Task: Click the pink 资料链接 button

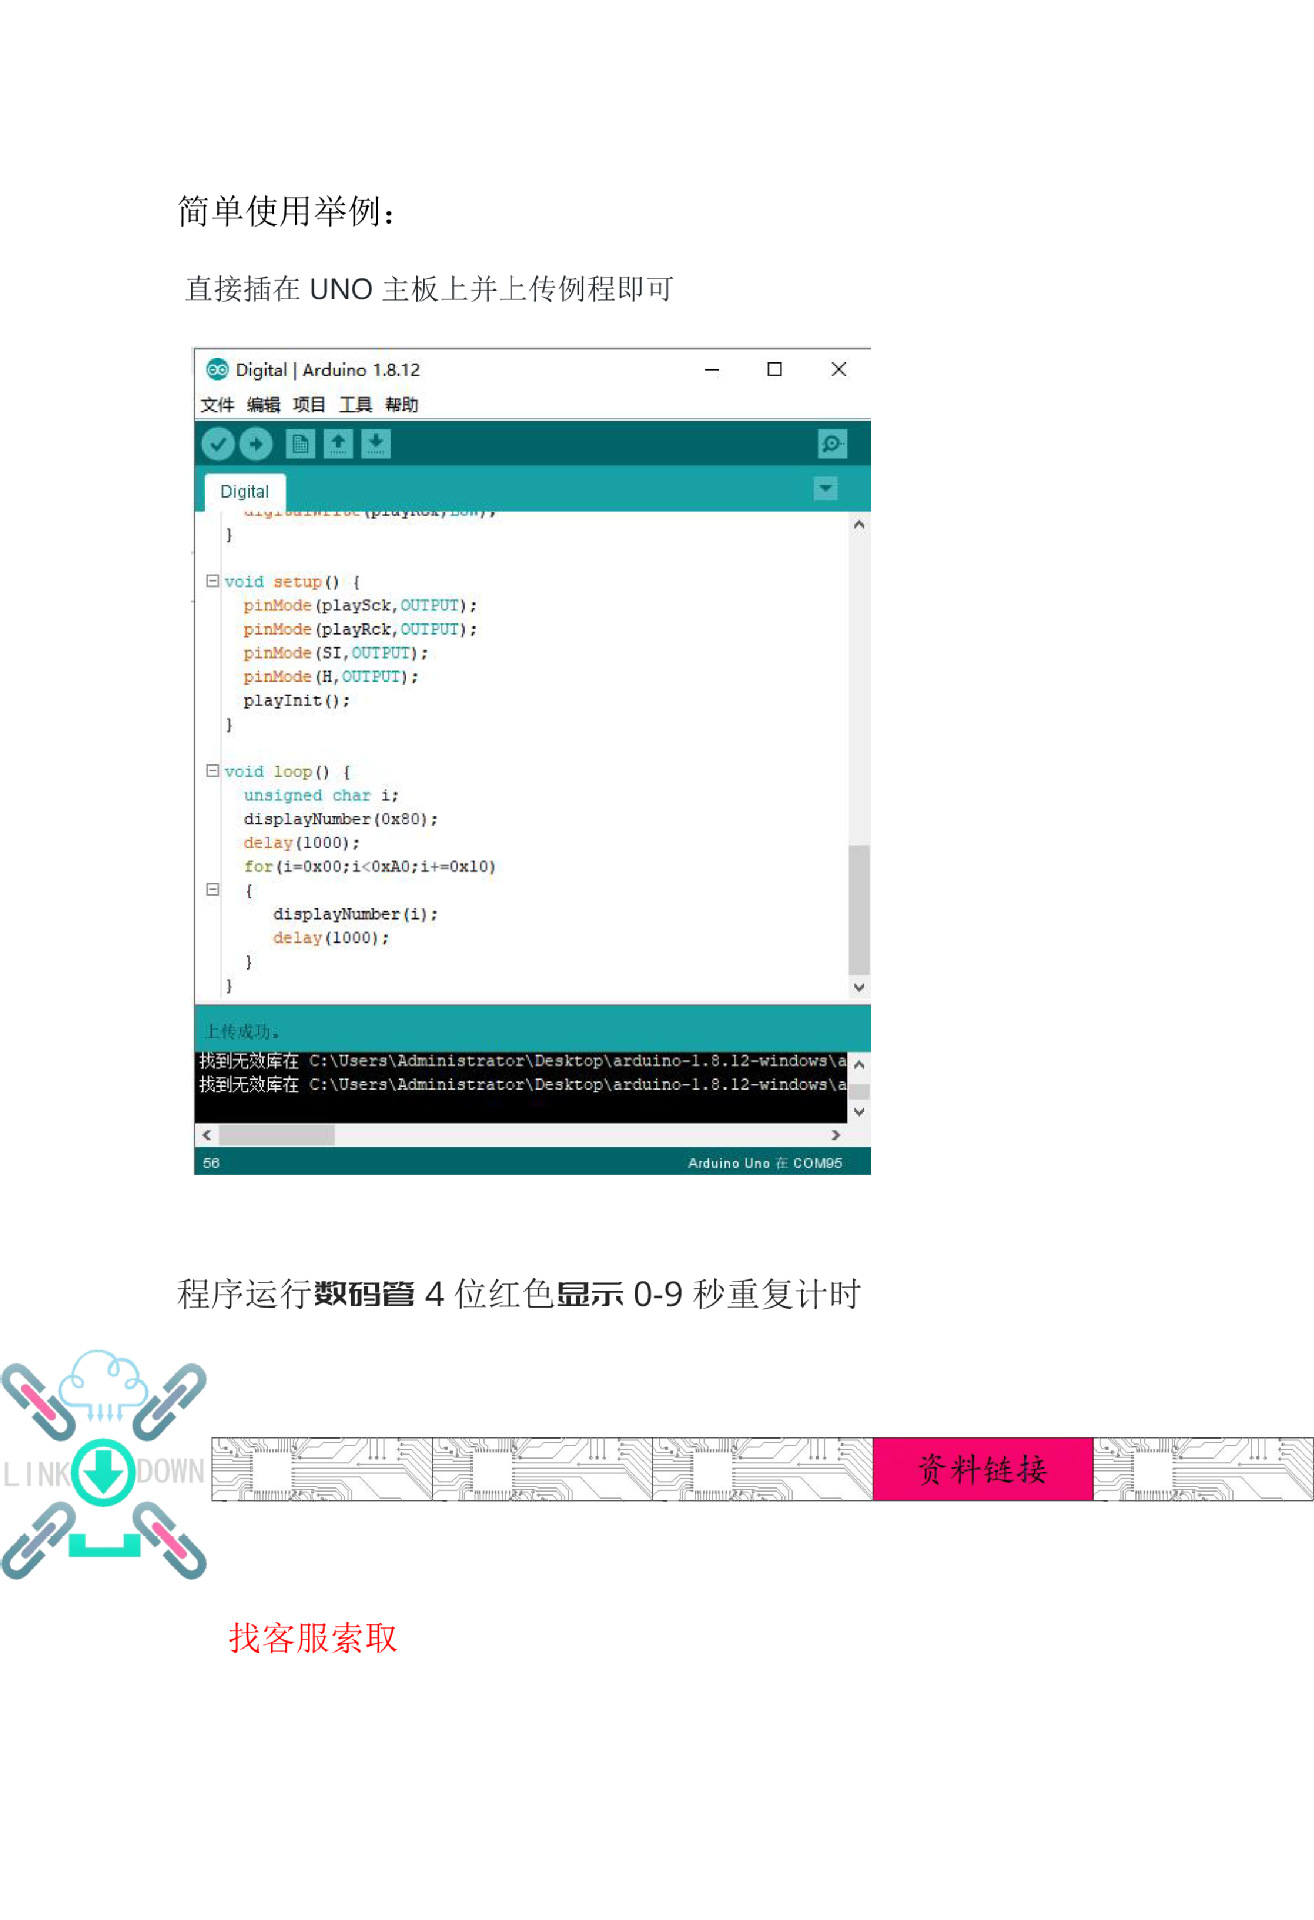Action: (x=982, y=1469)
